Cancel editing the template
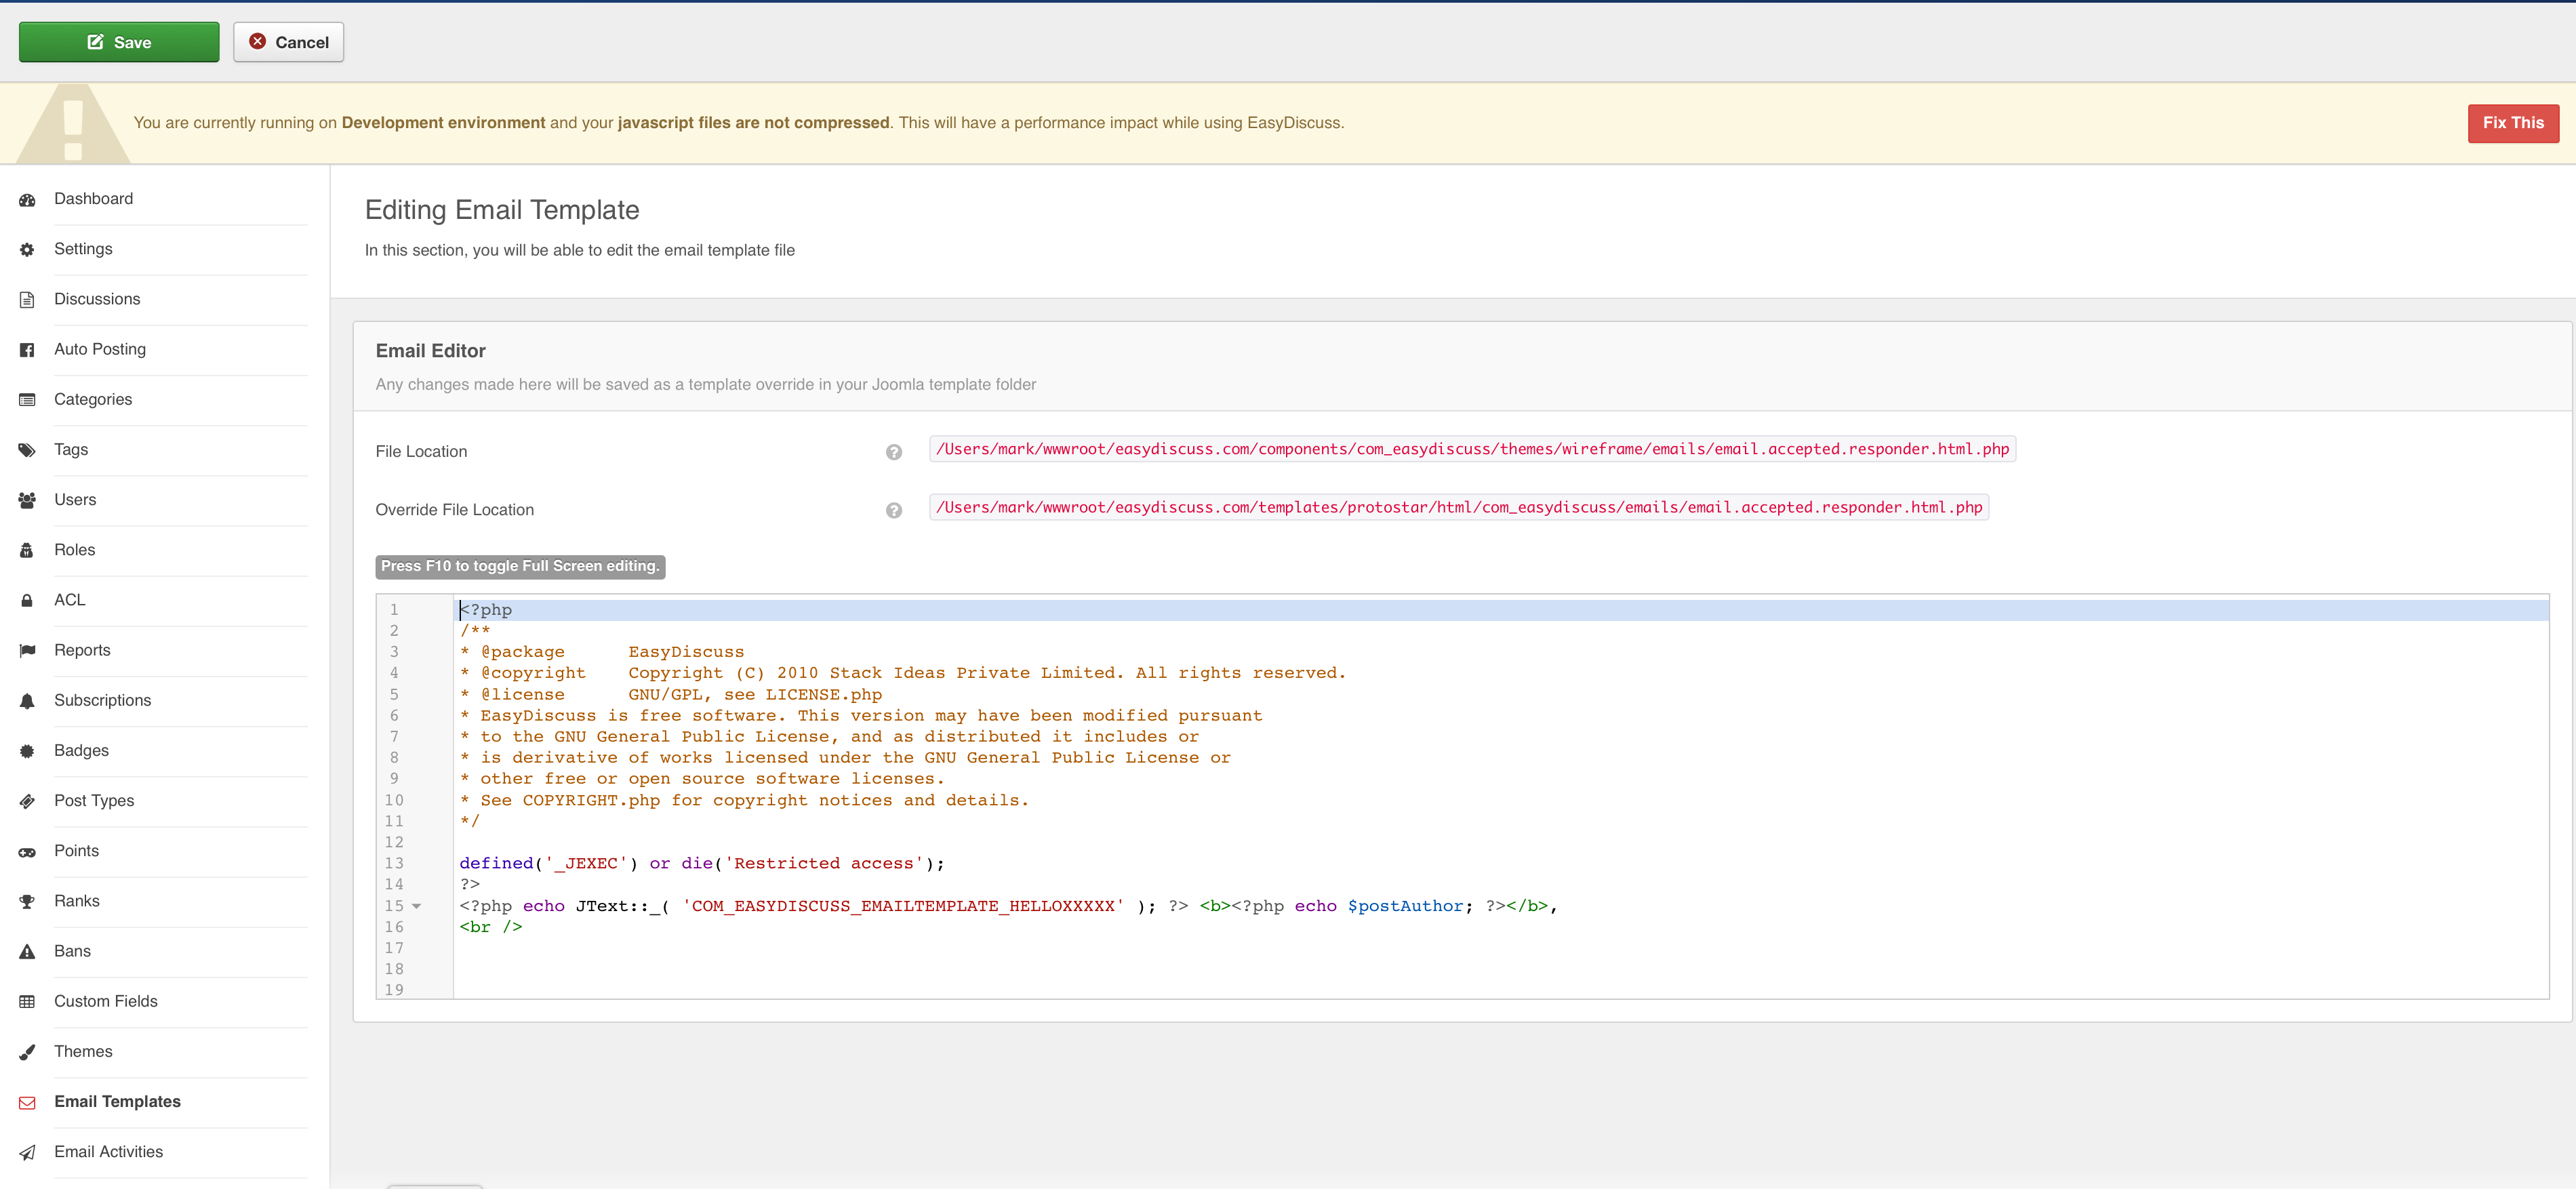Screen dimensions: 2576x1189 (288, 42)
